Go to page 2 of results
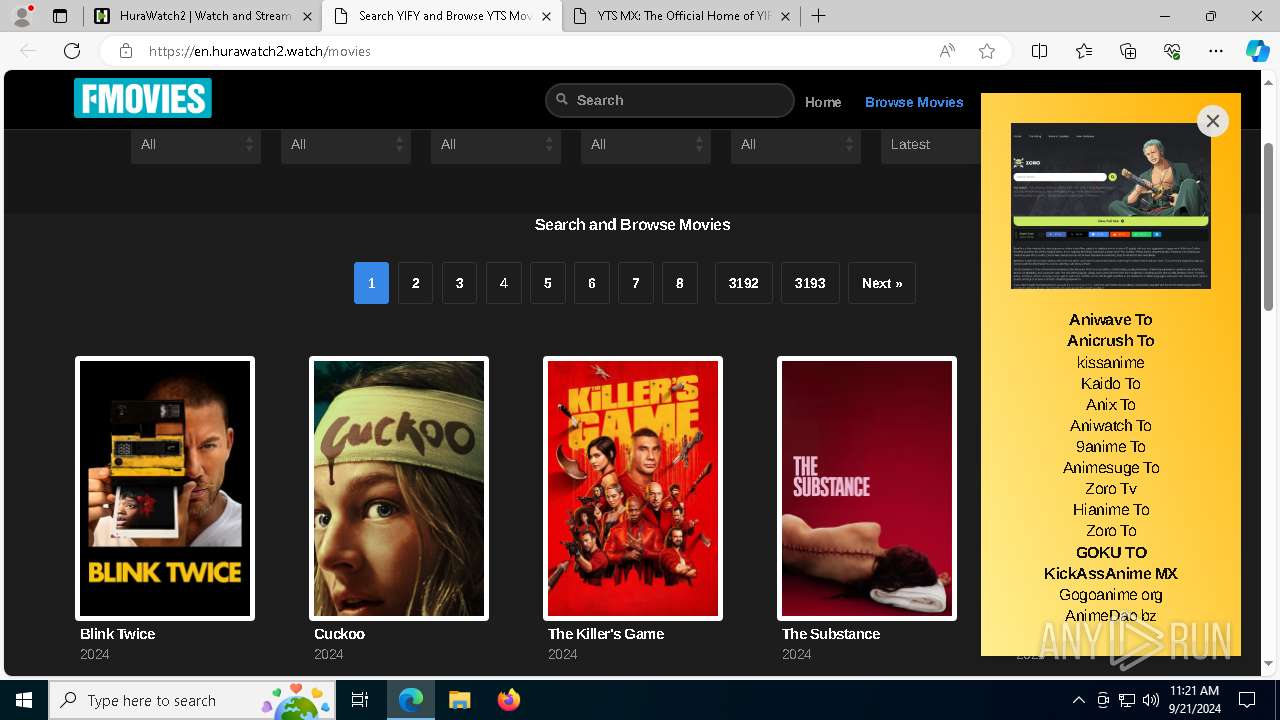The width and height of the screenshot is (1280, 720). click(x=415, y=283)
